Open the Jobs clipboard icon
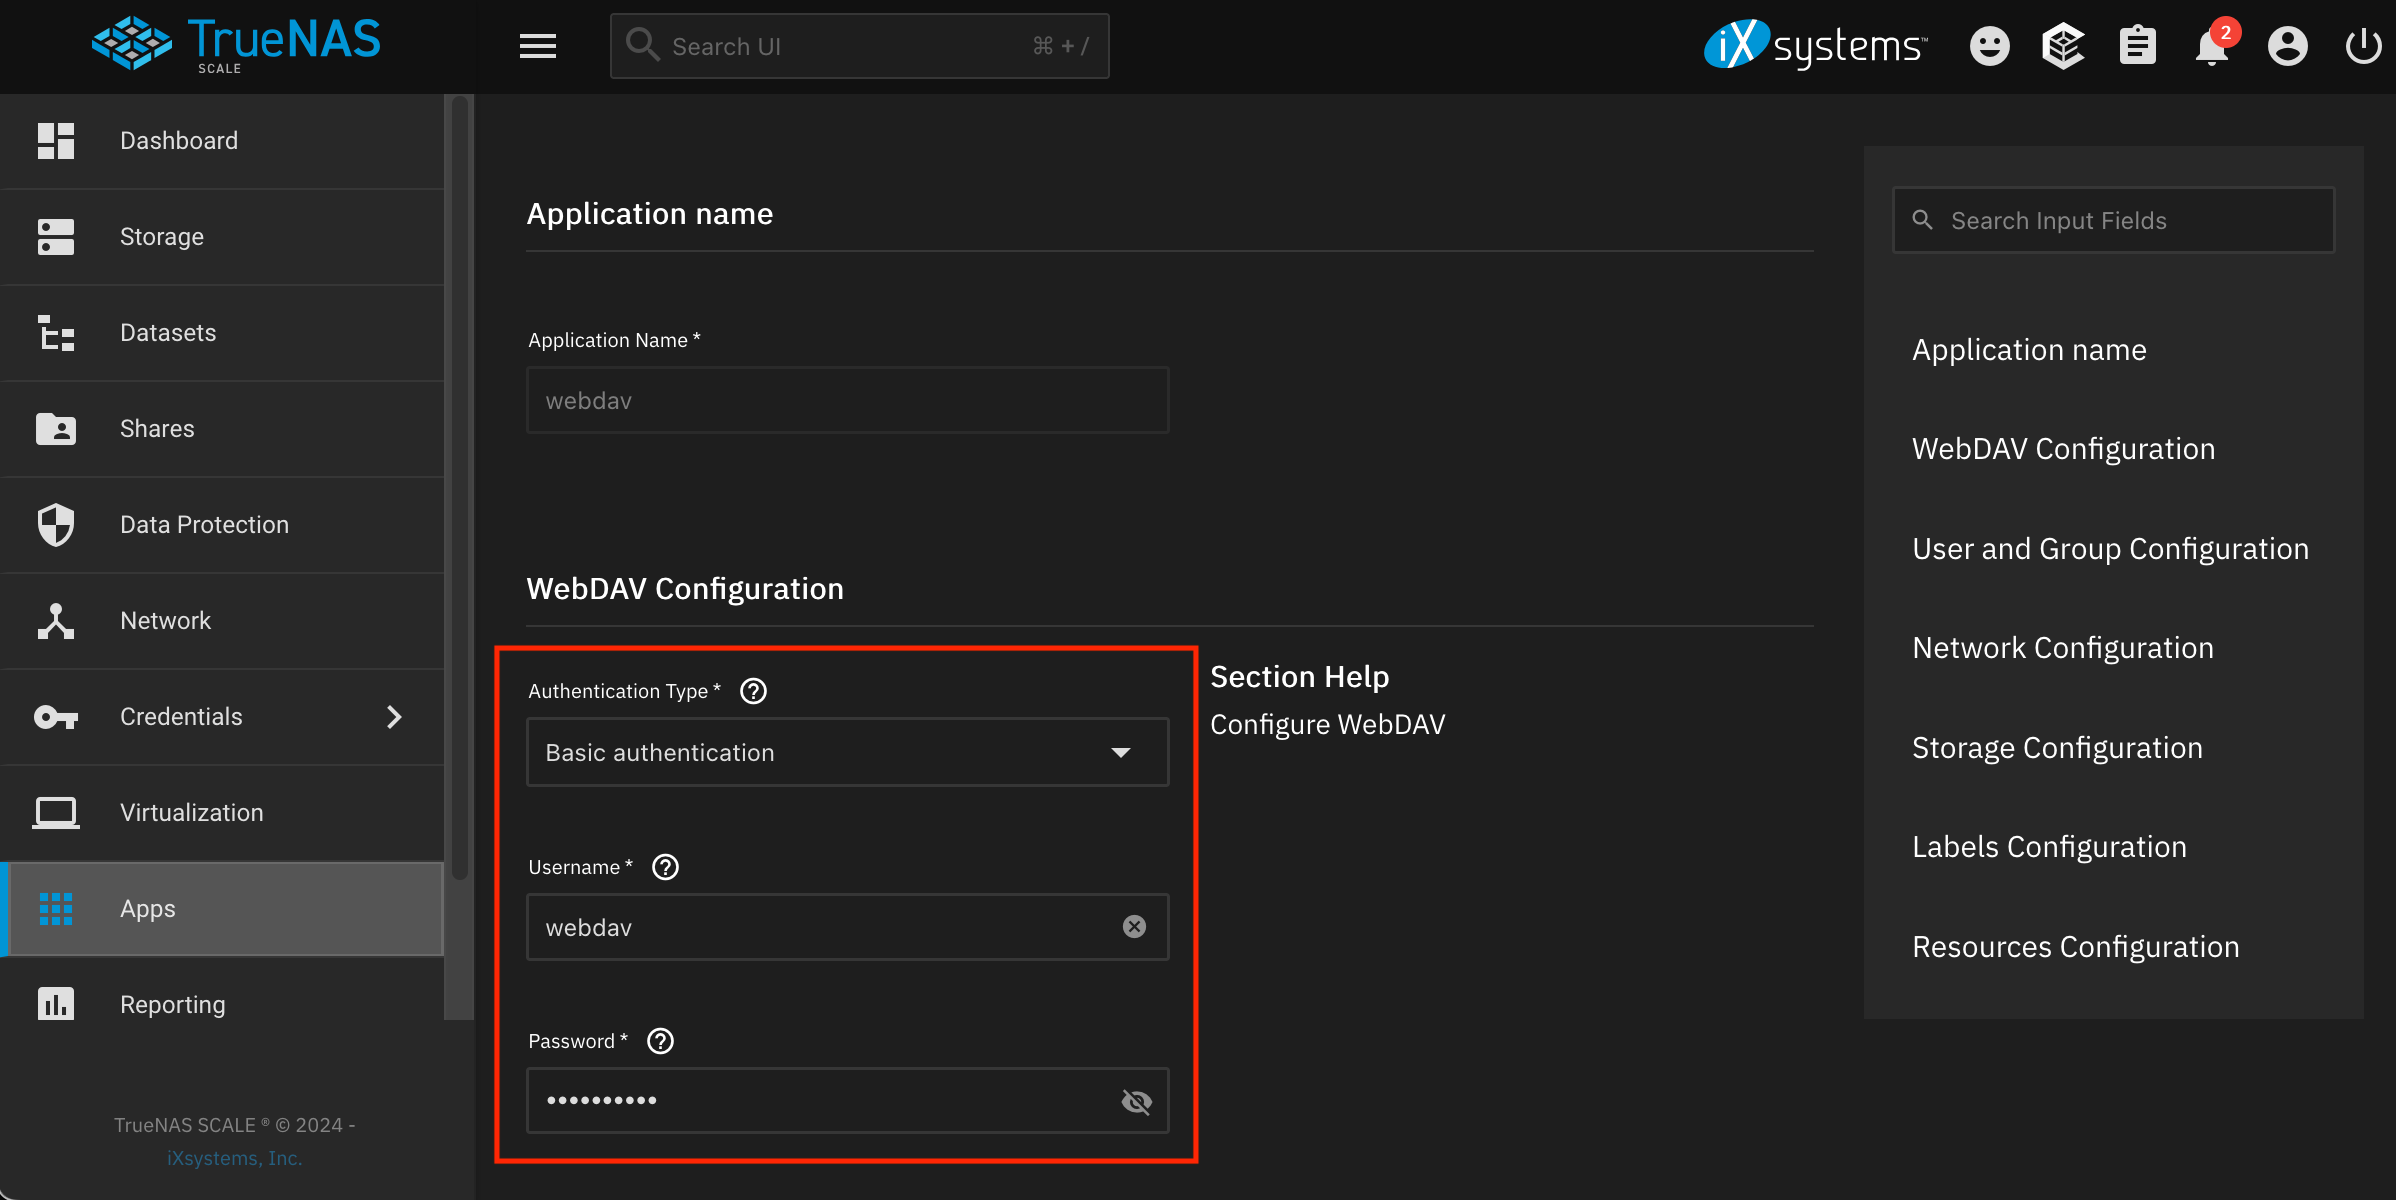Image resolution: width=2396 pixels, height=1200 pixels. [2137, 46]
